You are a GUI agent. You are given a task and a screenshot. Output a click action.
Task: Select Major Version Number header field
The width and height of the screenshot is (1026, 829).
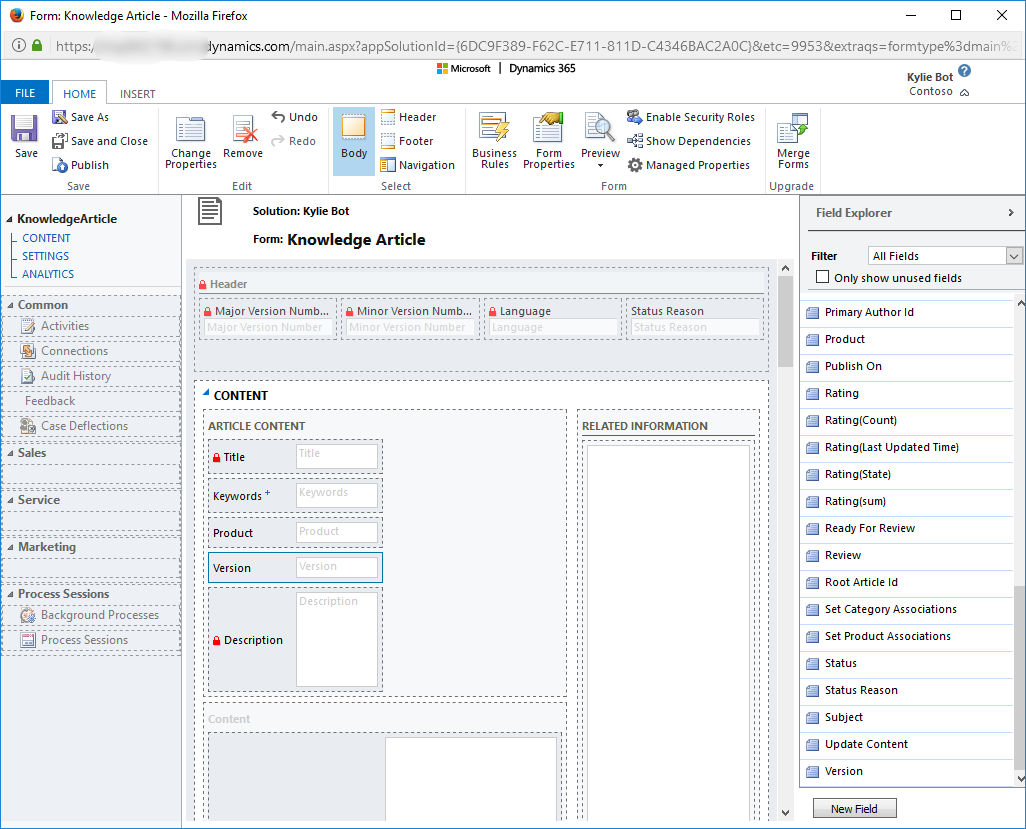click(267, 319)
